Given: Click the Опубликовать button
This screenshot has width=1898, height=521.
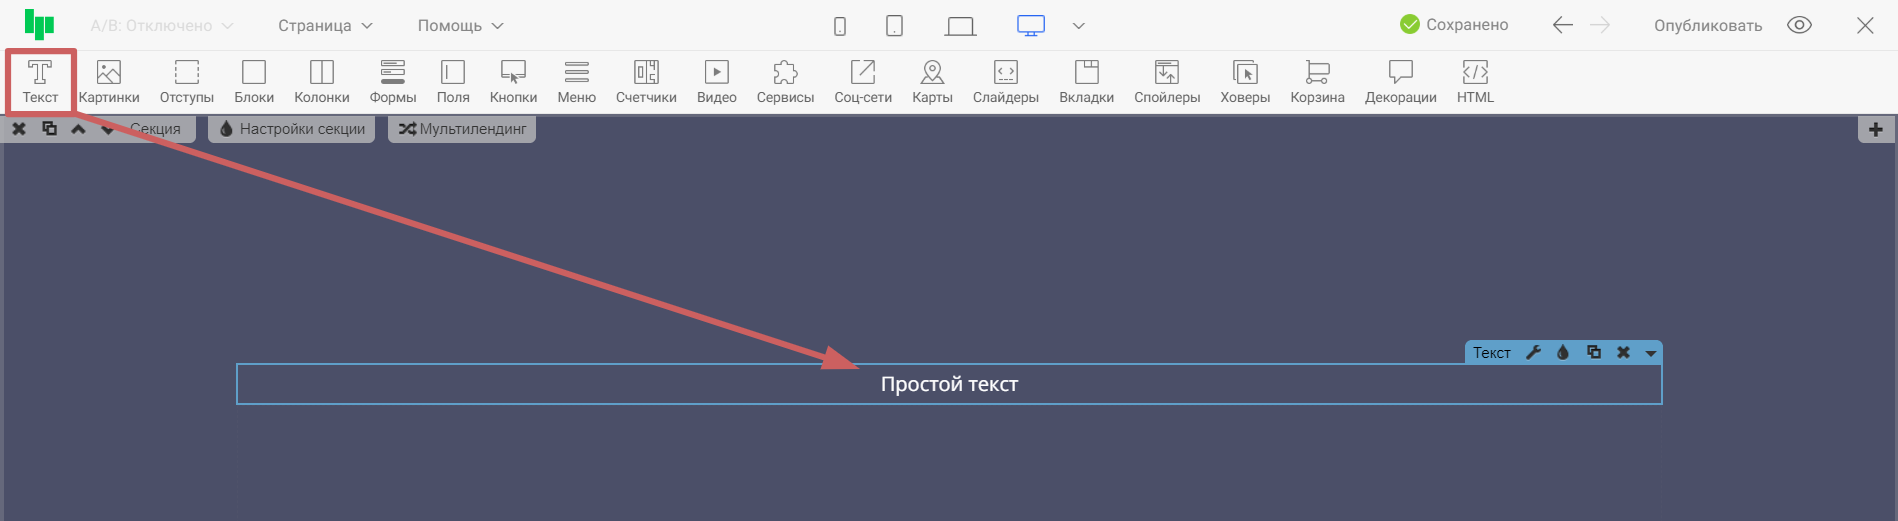Looking at the screenshot, I should click(x=1707, y=25).
